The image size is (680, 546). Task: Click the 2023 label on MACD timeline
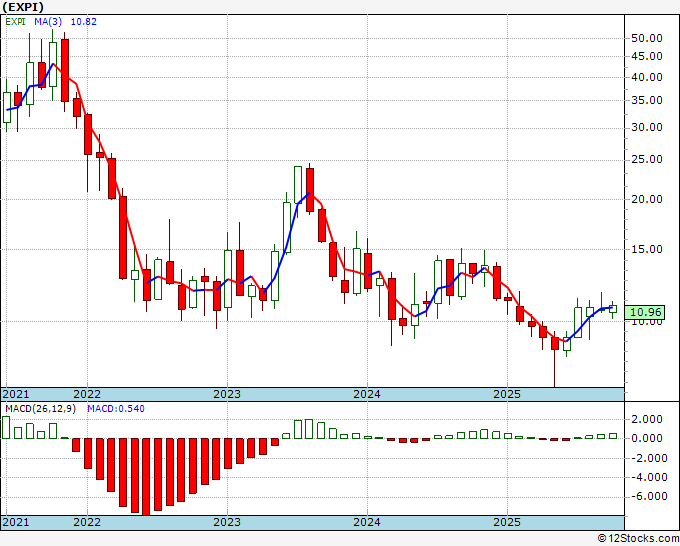click(227, 522)
